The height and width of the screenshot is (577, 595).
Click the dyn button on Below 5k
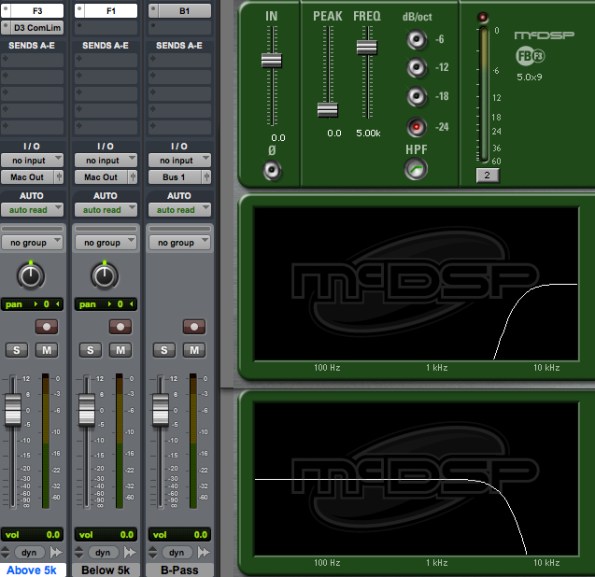click(102, 552)
